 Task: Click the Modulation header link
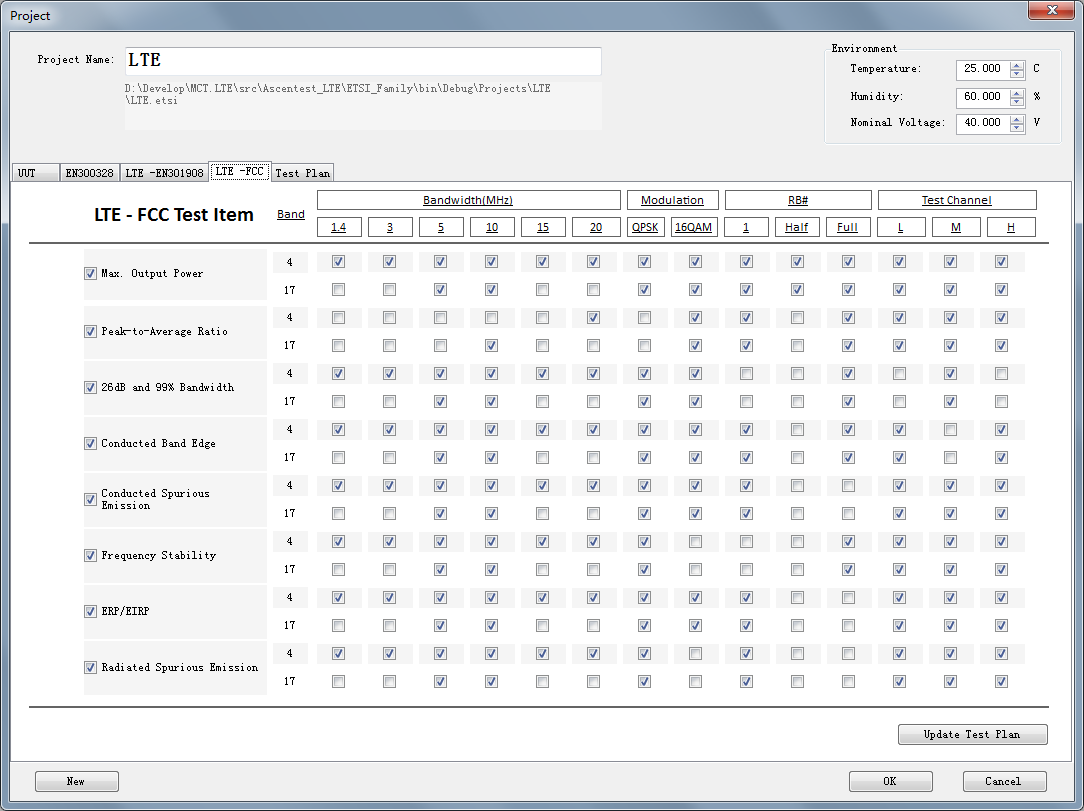pos(672,200)
